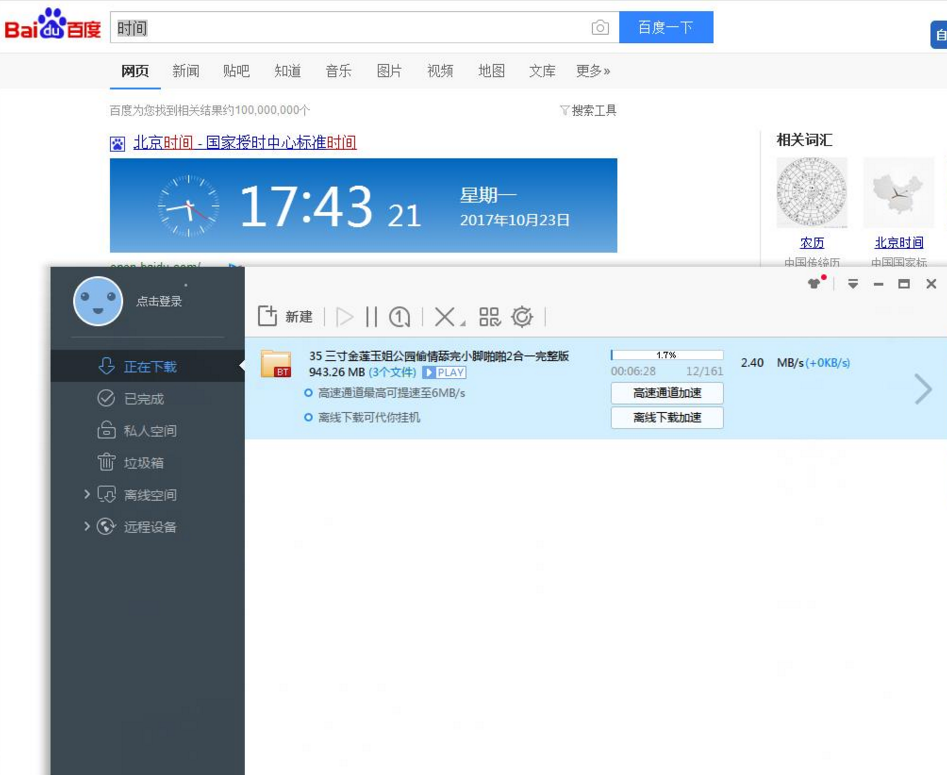The height and width of the screenshot is (775, 947).
Task: Maximize the Xunlei window
Action: pyautogui.click(x=904, y=283)
